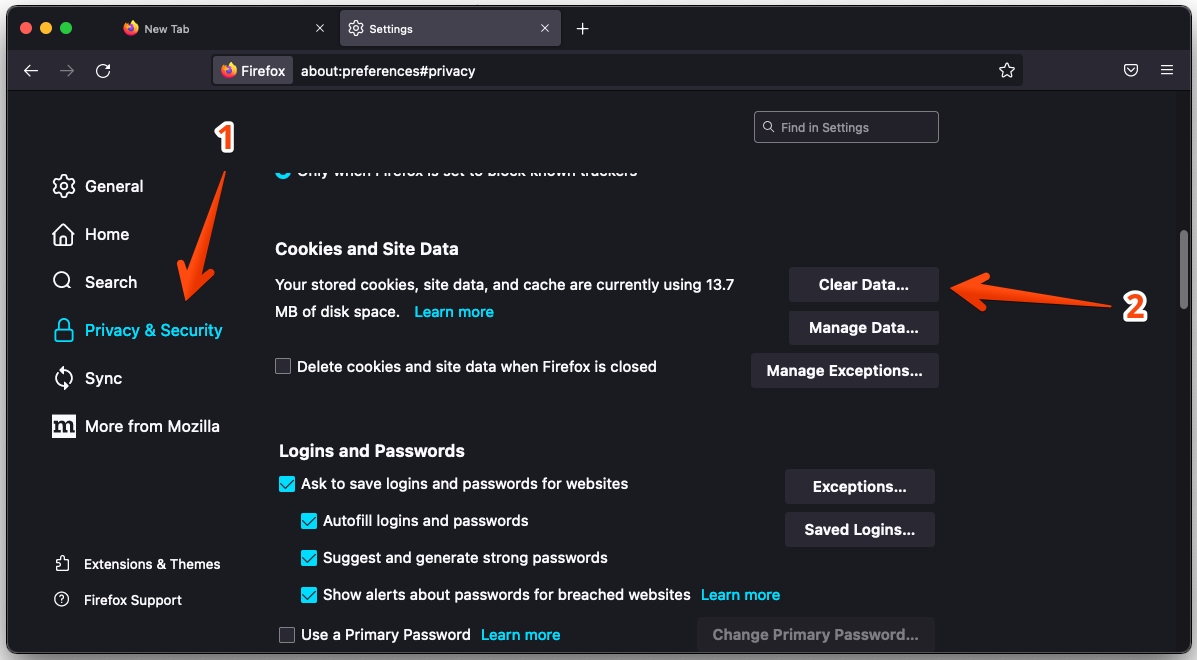Click the Clear Data button
The width and height of the screenshot is (1197, 660).
click(863, 285)
